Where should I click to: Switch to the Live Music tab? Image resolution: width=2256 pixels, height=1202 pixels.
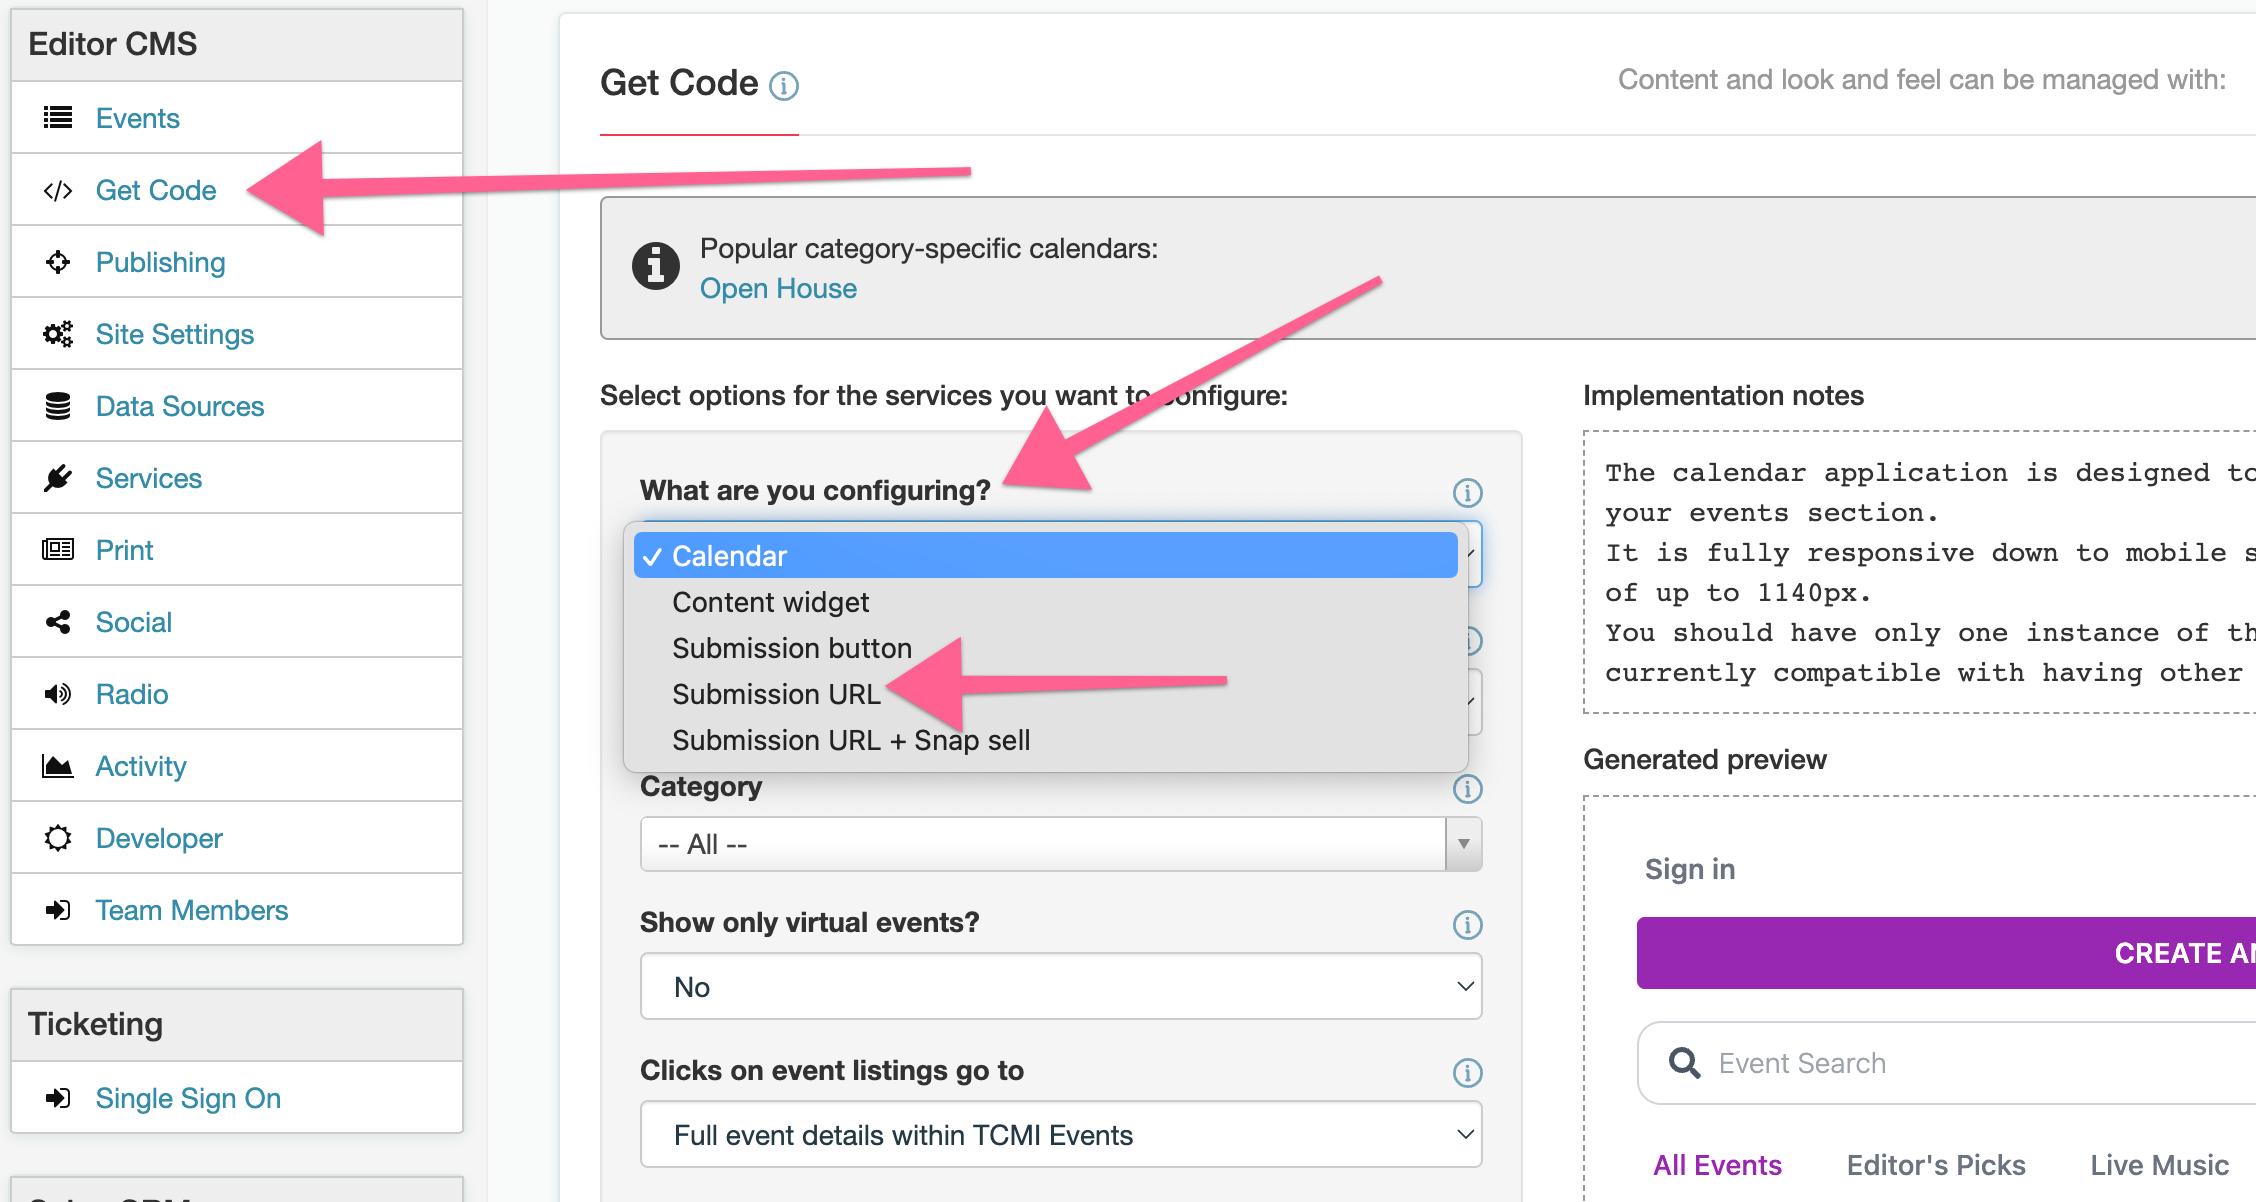(2159, 1164)
